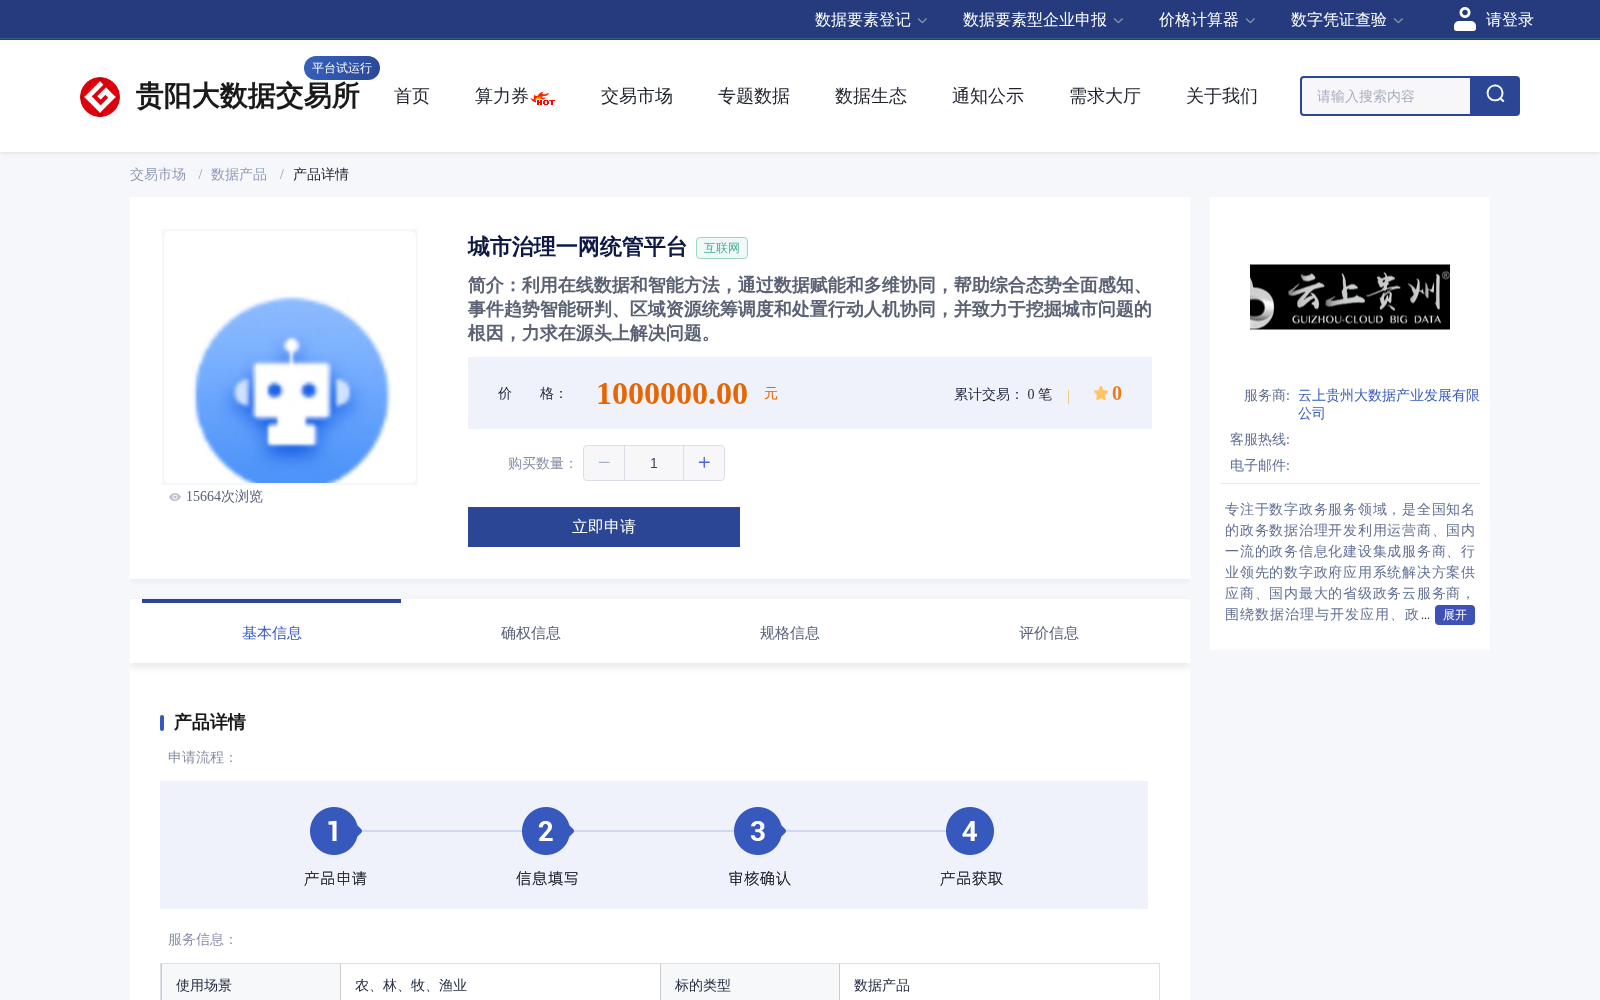Viewport: 1600px width, 1000px height.
Task: Click the 客服热线 label
Action: coord(1260,439)
